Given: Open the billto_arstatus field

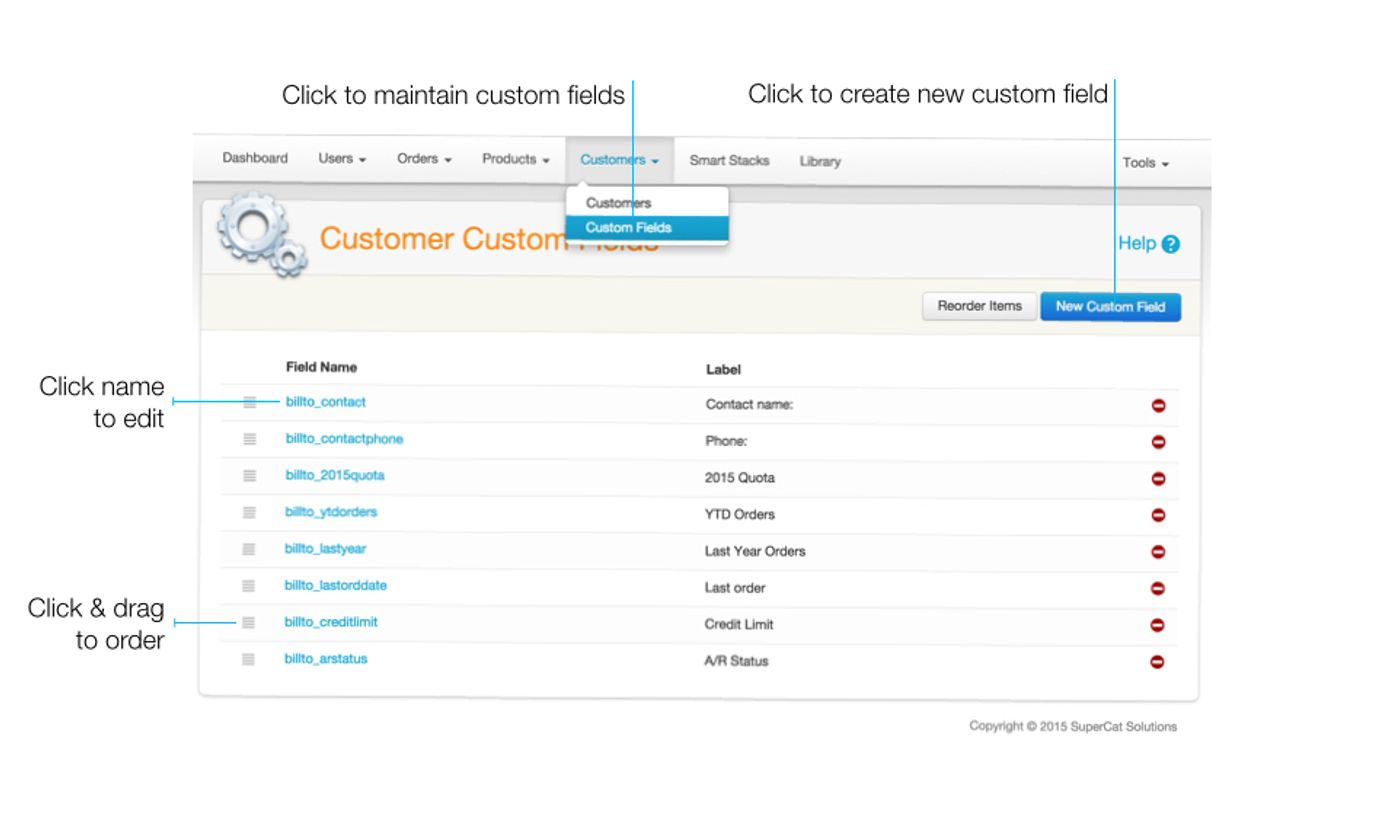Looking at the screenshot, I should [326, 659].
